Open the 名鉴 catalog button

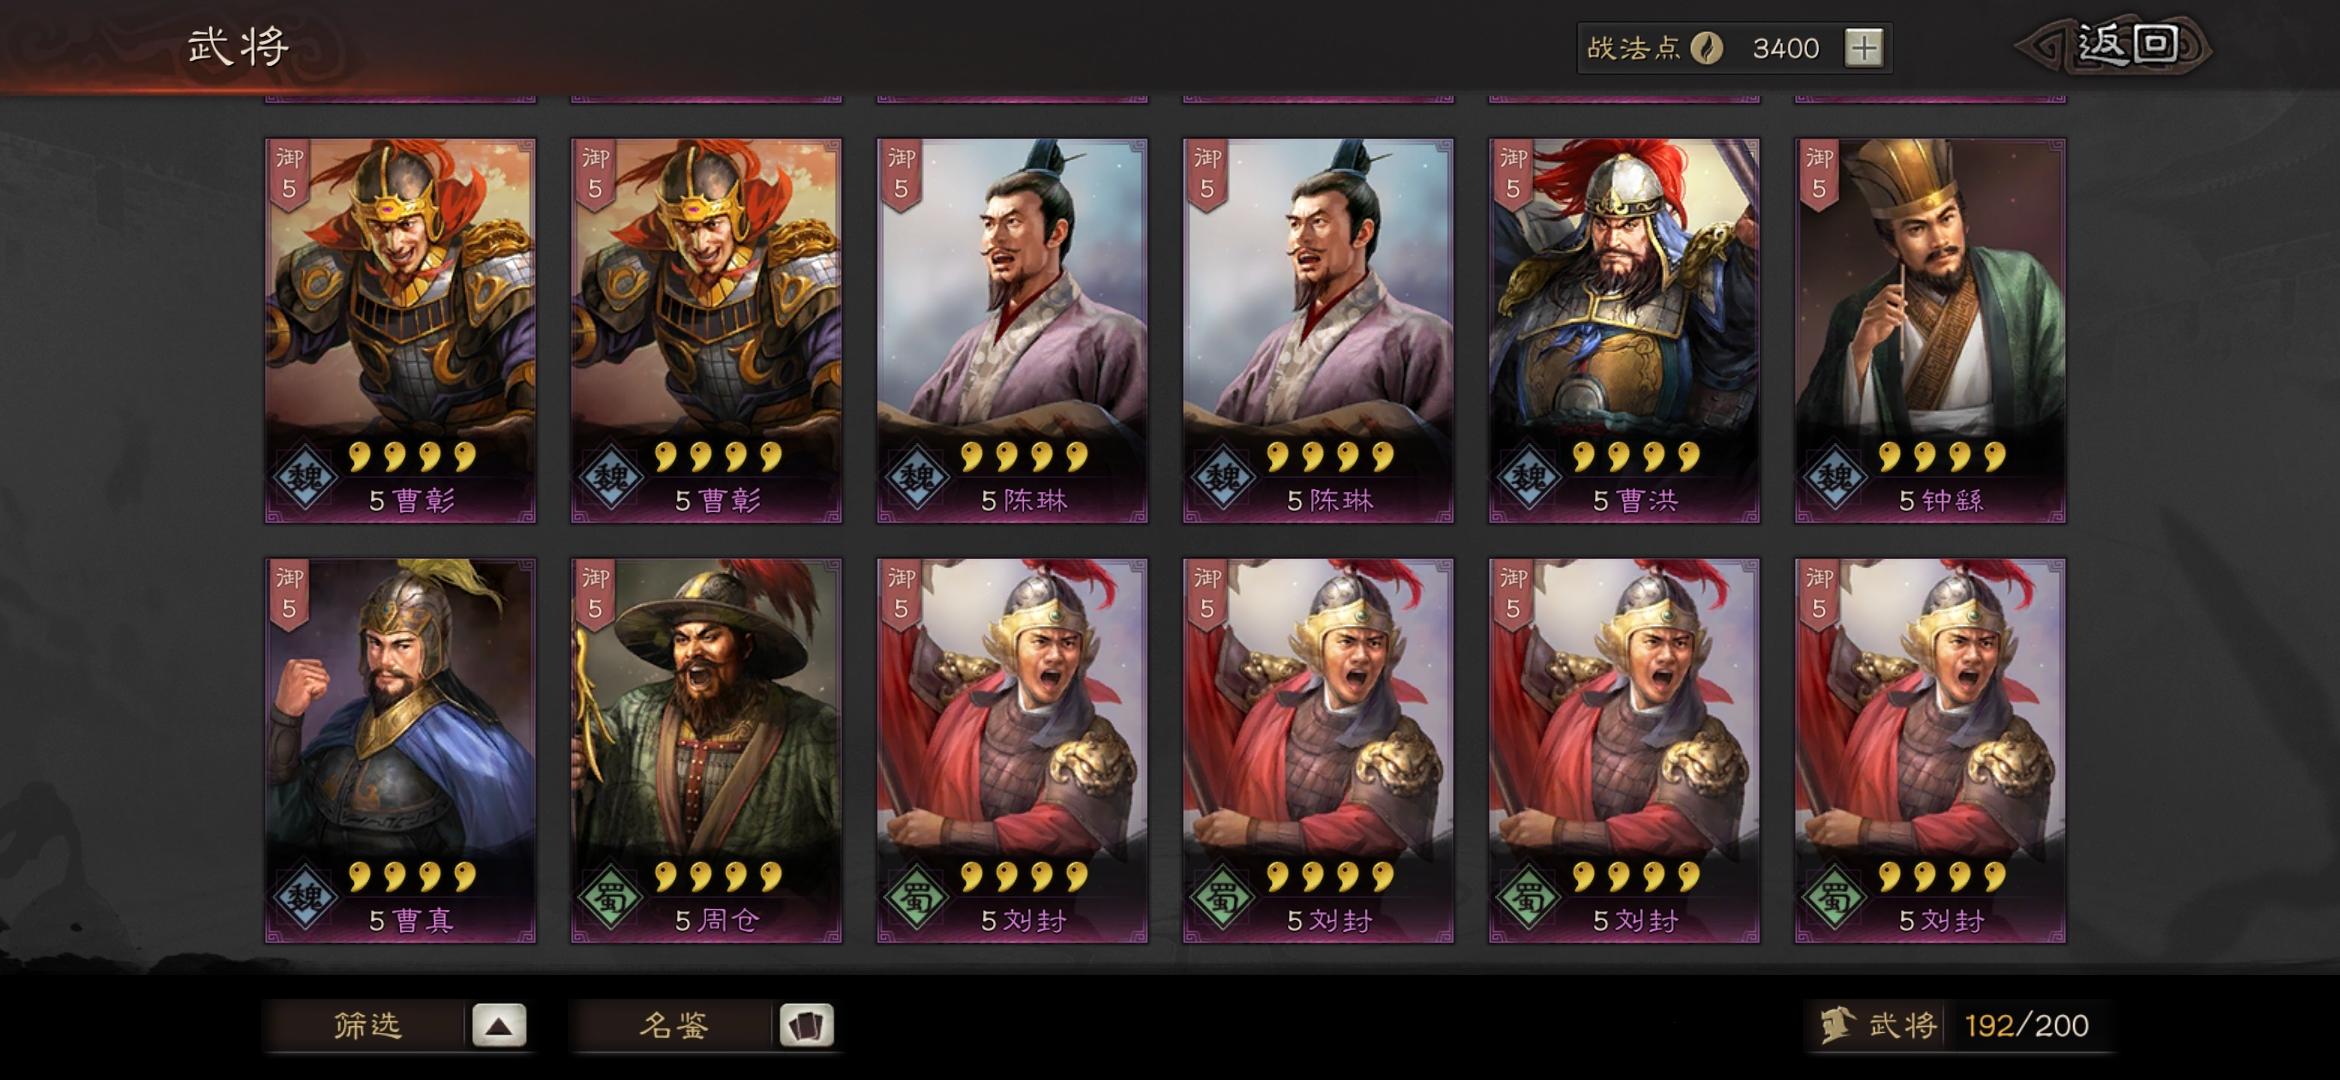coord(674,1025)
